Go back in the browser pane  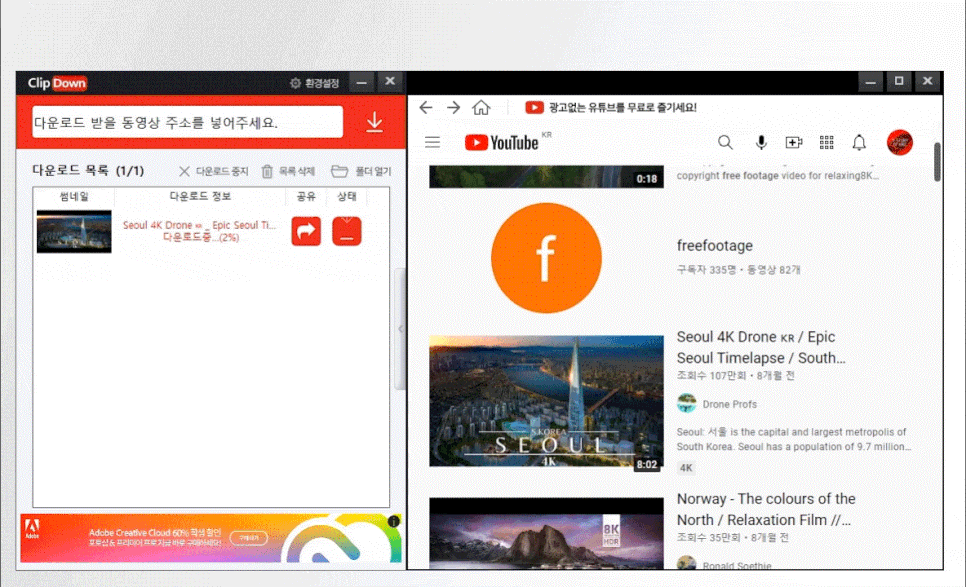(426, 108)
